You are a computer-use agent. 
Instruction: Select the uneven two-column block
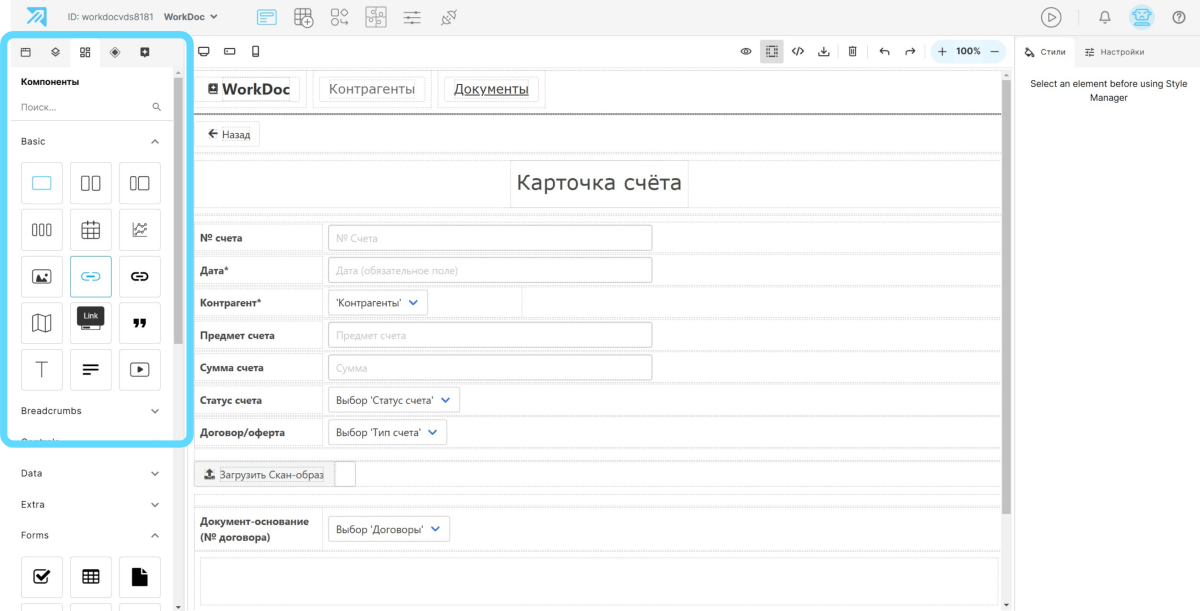pos(140,183)
